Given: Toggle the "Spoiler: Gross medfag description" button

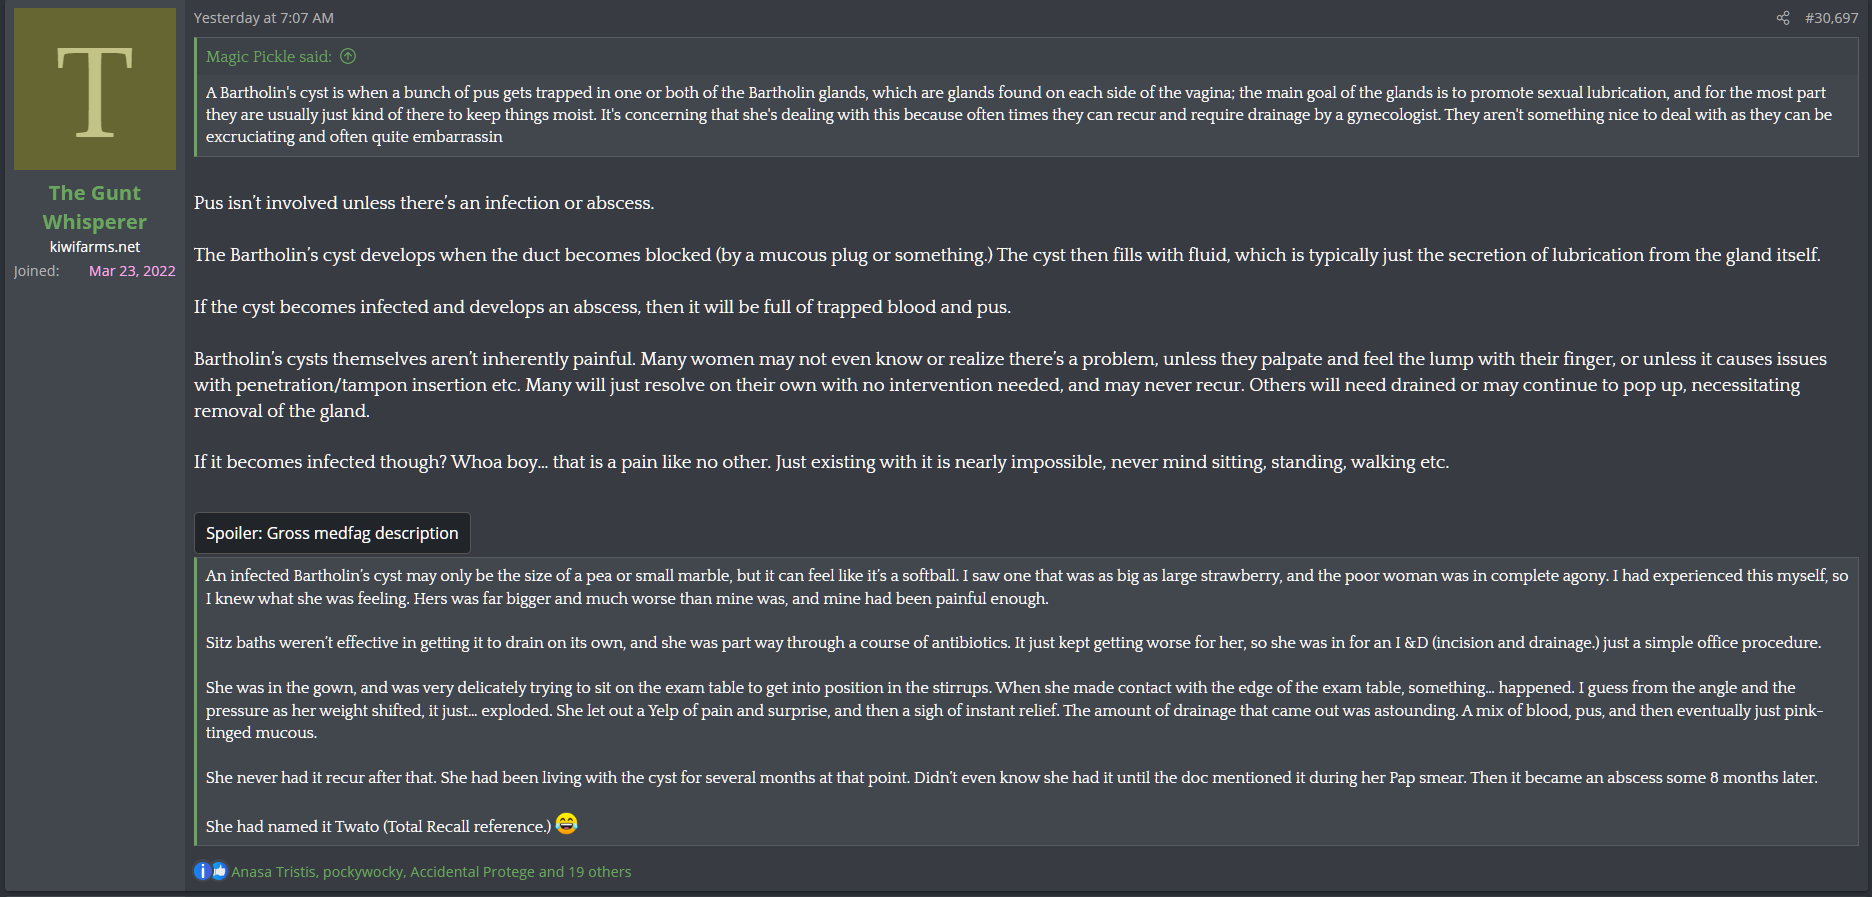Looking at the screenshot, I should pos(332,533).
